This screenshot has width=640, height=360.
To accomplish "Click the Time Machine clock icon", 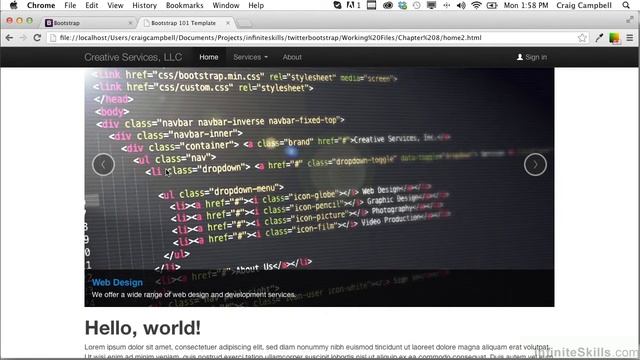I will tap(416, 5).
